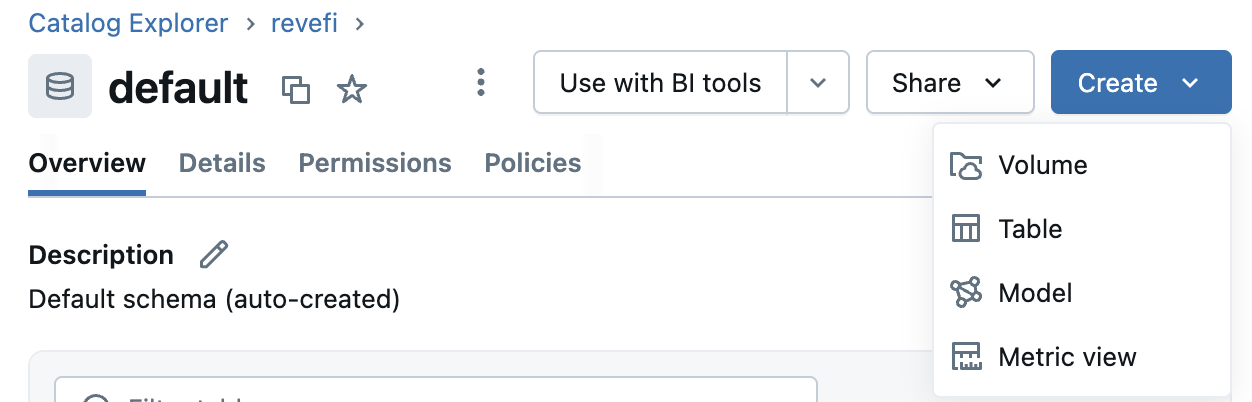Copy the schema name with copy icon
The height and width of the screenshot is (402, 1252).
[295, 90]
